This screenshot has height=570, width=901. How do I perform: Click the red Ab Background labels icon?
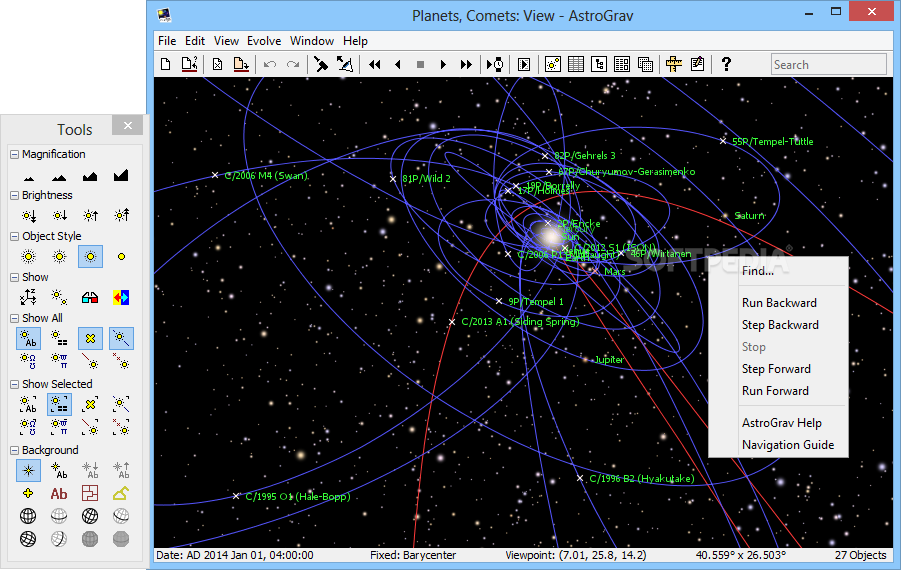coord(59,493)
